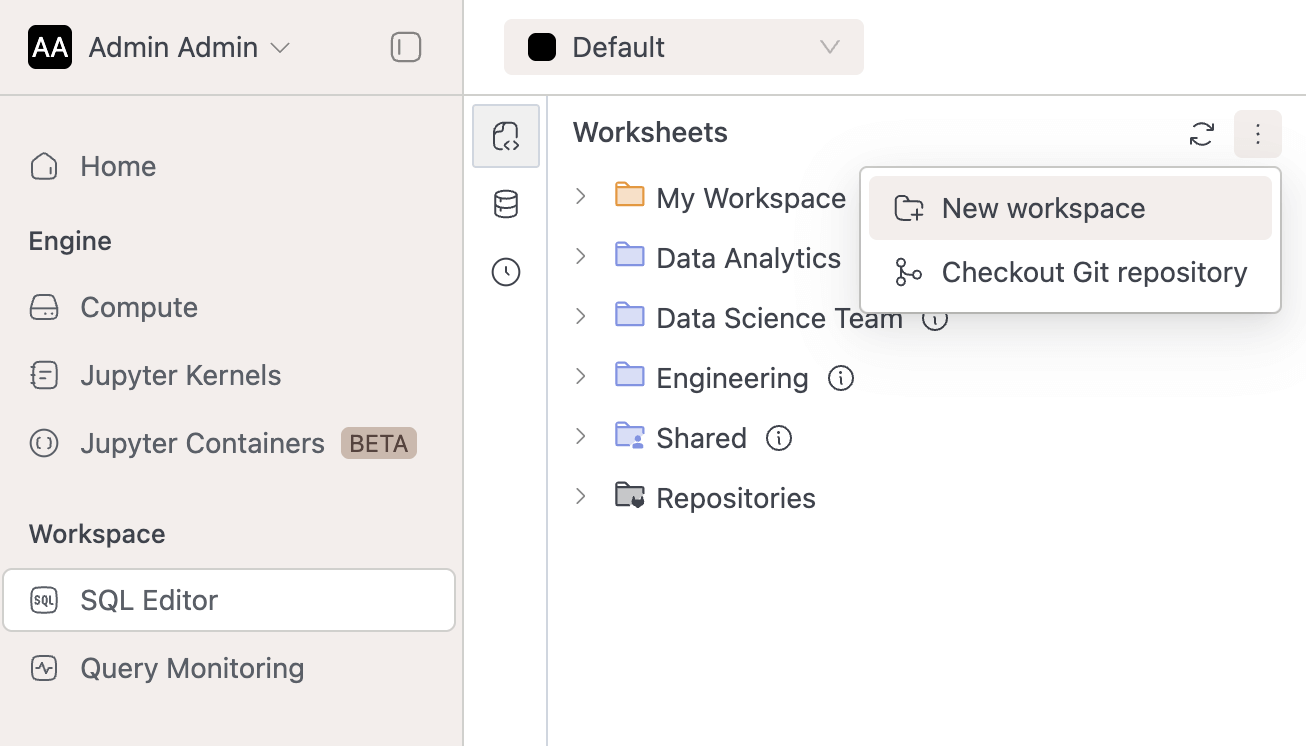Open the Admin Admin account dropdown
This screenshot has height=746, width=1306.
click(189, 47)
